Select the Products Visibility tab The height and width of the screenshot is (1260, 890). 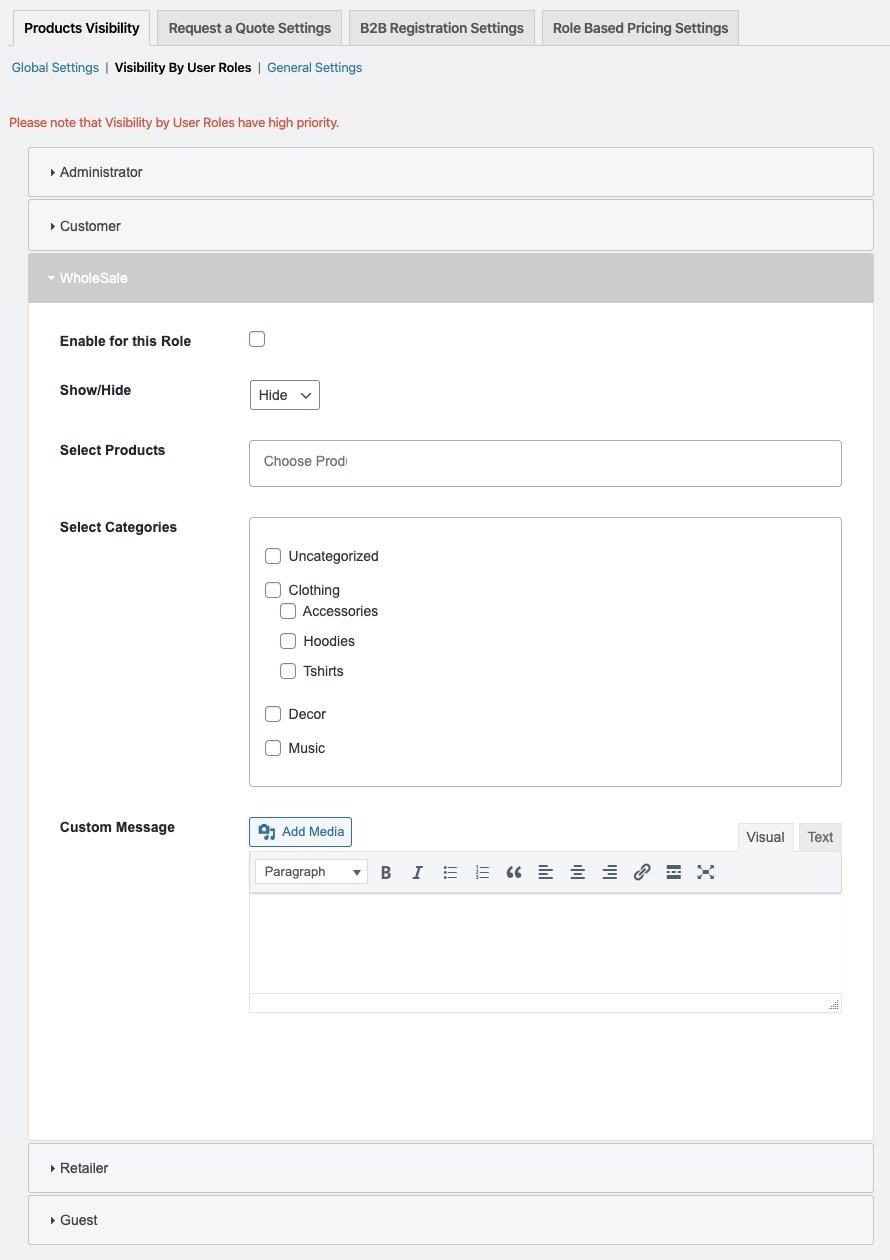coord(82,28)
